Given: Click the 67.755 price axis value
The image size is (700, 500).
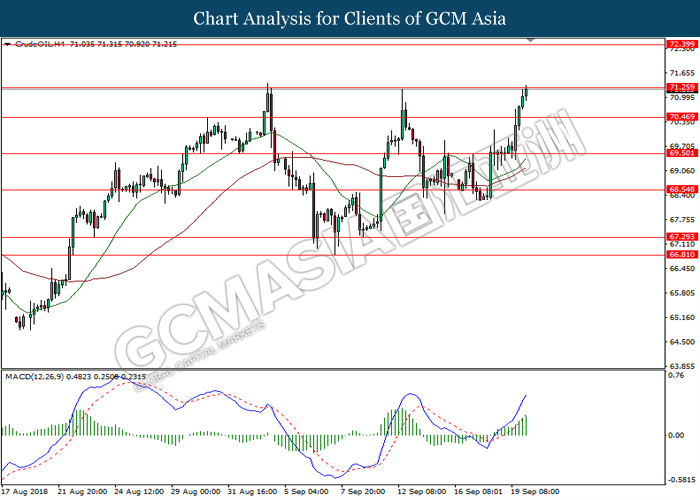Looking at the screenshot, I should (683, 220).
